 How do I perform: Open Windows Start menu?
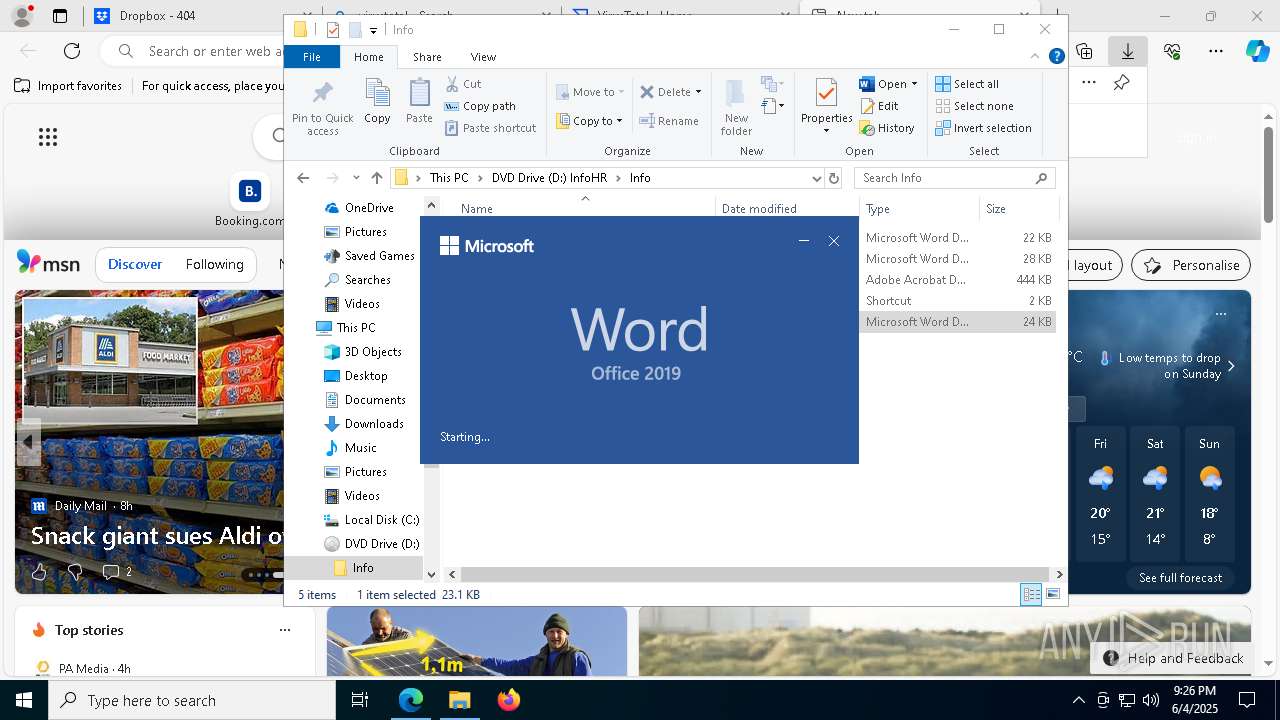point(24,700)
